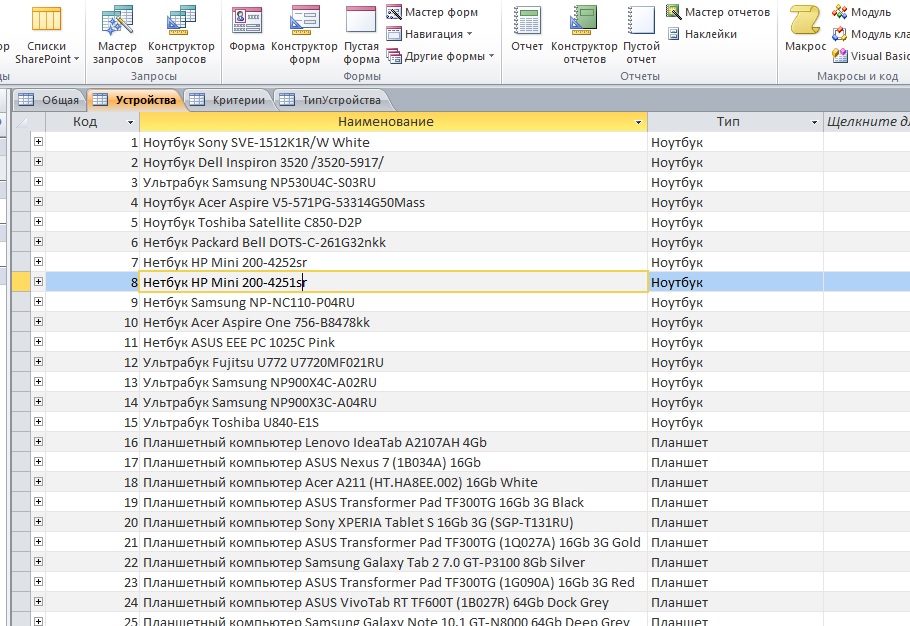Select cell 'Ноутбук Dell Inspiron 3520 /3520-5917/'
This screenshot has width=910, height=626.
pyautogui.click(x=393, y=162)
